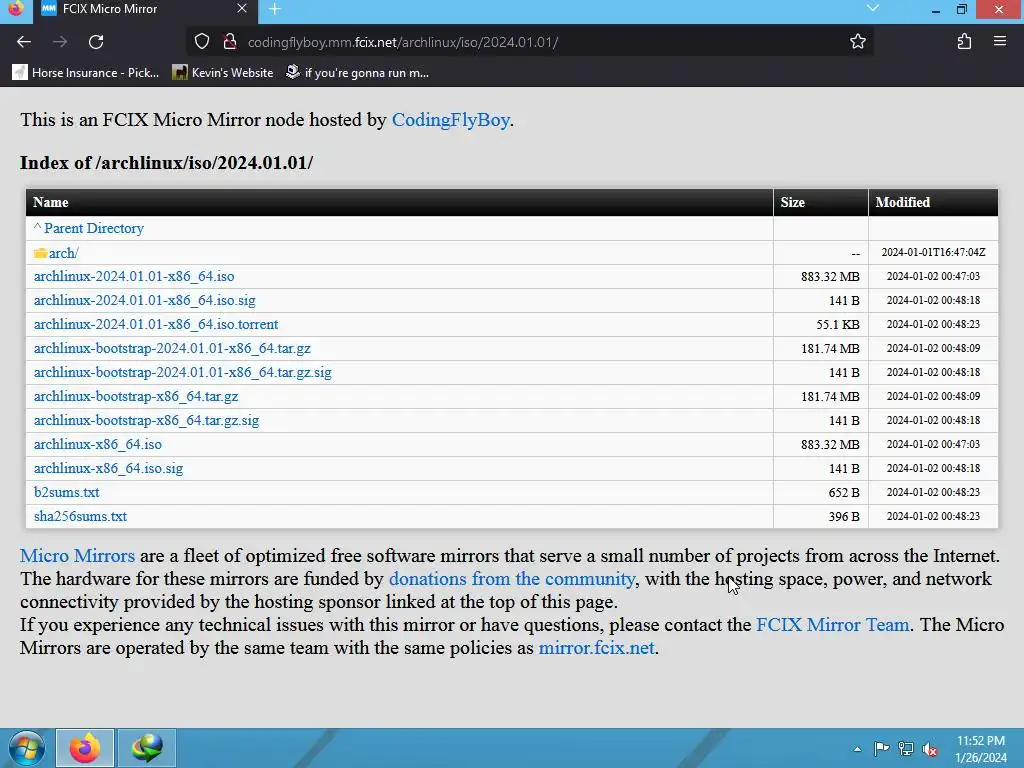The image size is (1024, 768).
Task: Show hidden system tray icons arrow
Action: [x=857, y=749]
